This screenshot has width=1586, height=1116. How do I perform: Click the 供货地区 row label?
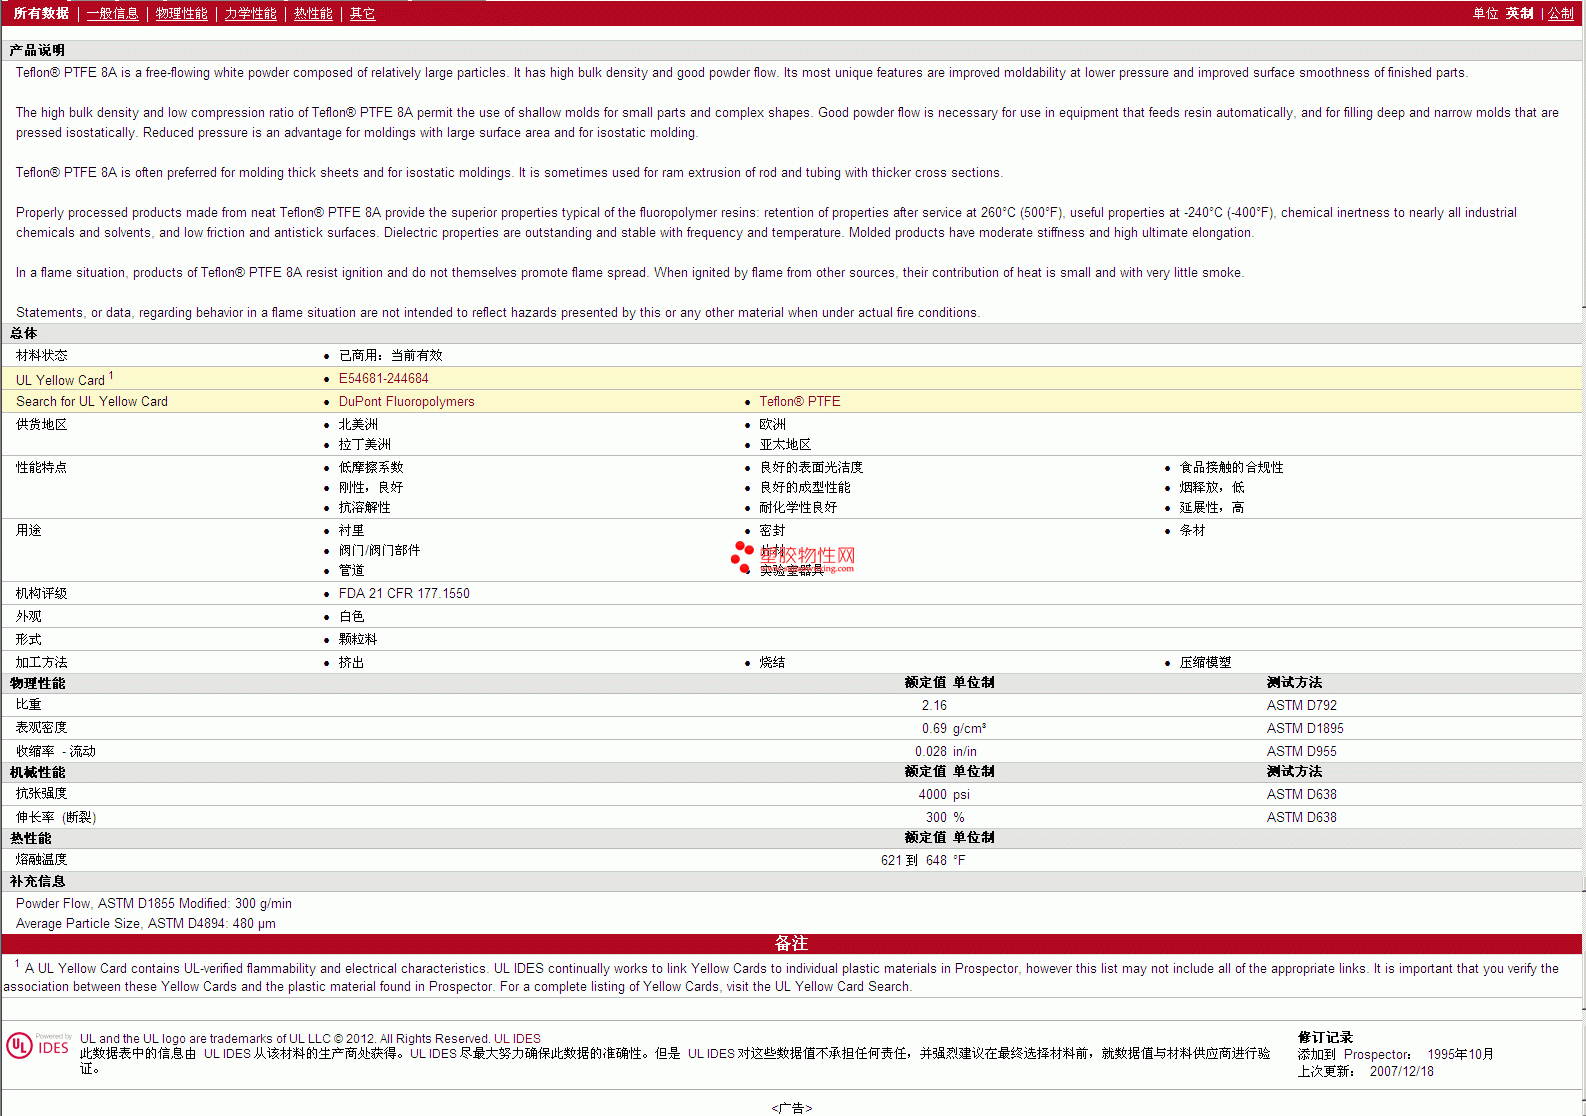coord(42,425)
